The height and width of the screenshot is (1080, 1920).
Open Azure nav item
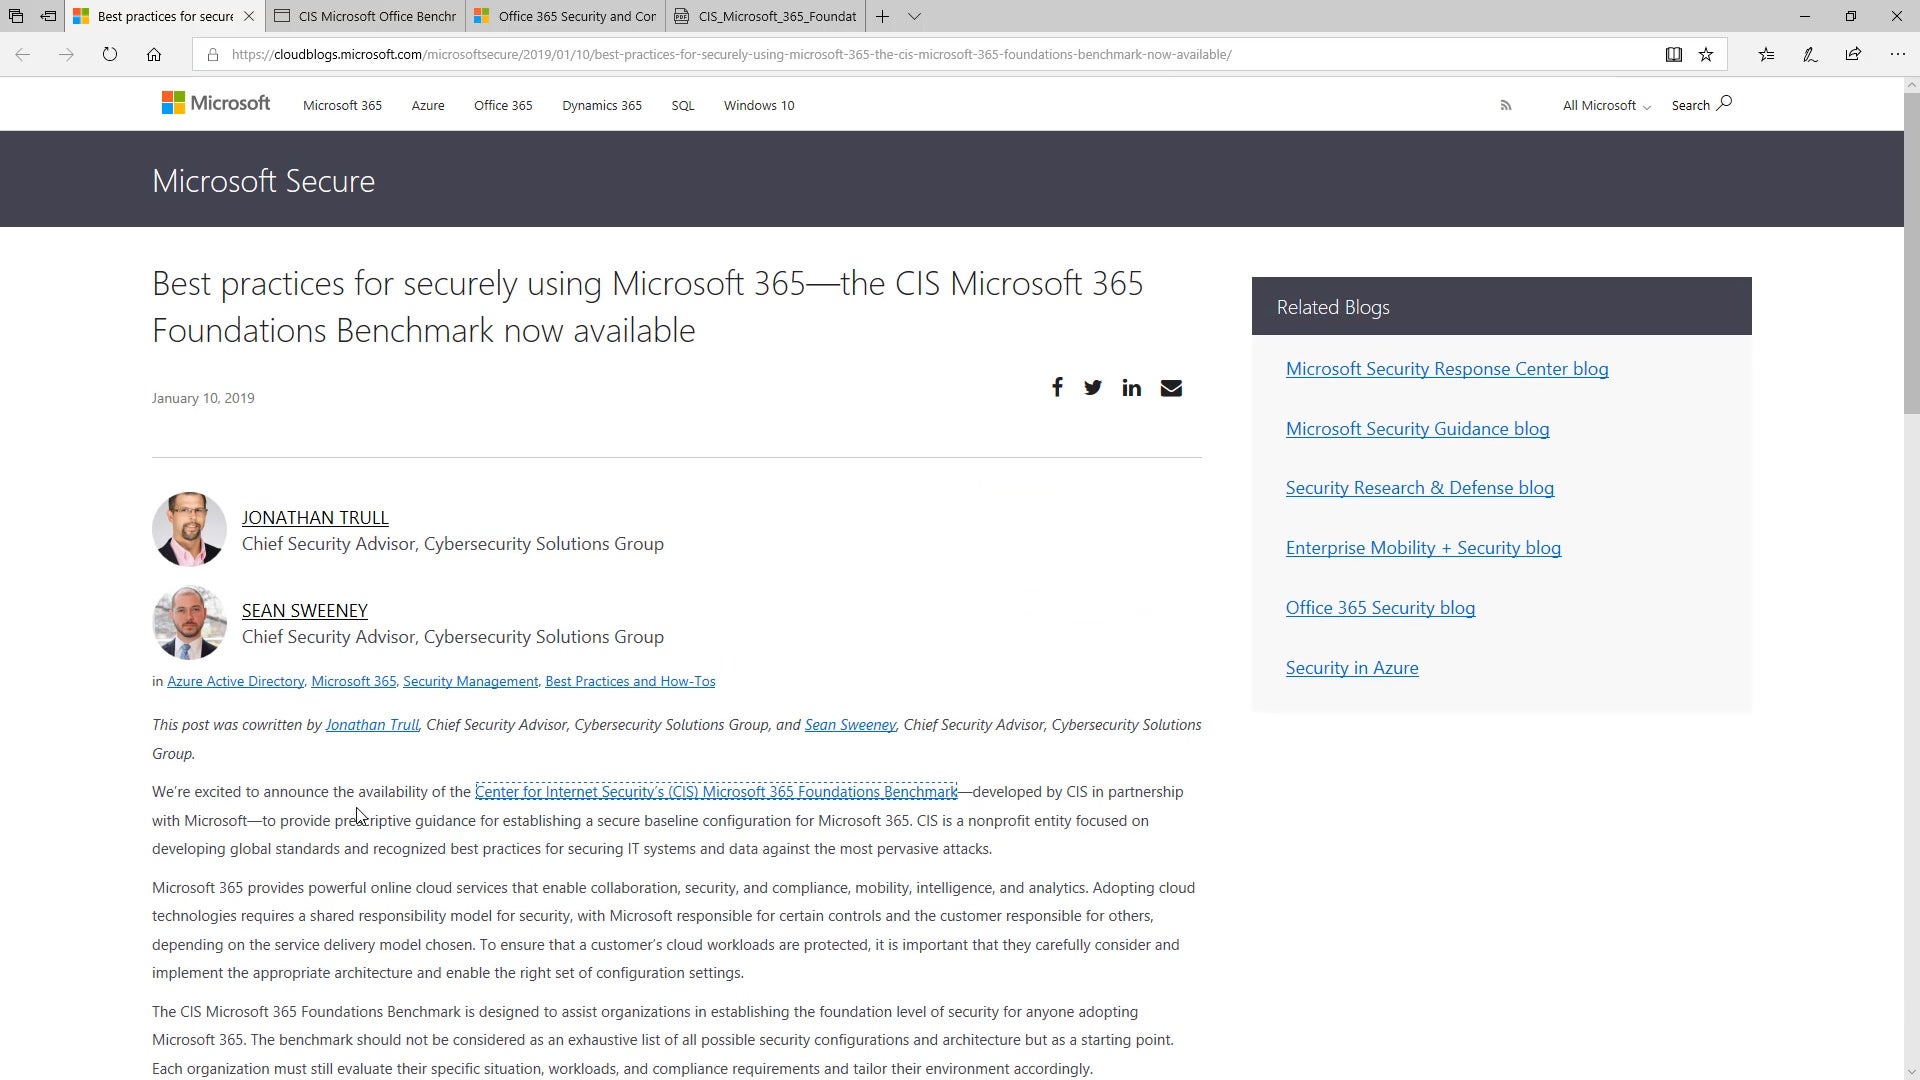pyautogui.click(x=428, y=105)
